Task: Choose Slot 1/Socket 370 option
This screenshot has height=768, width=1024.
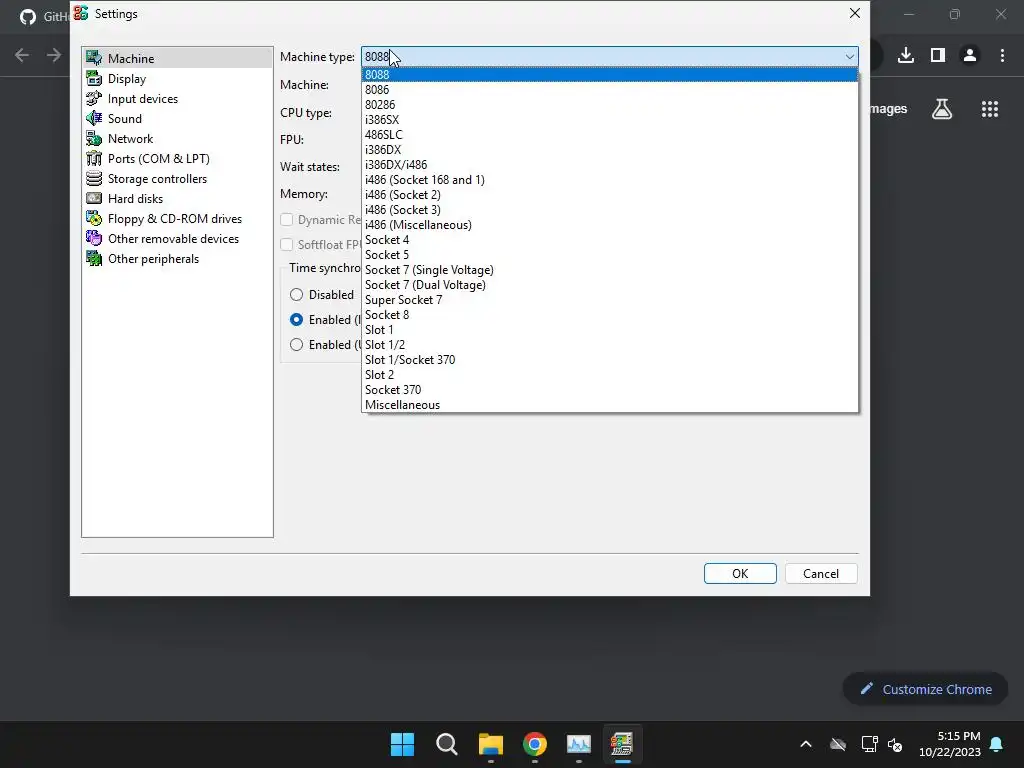Action: click(609, 360)
